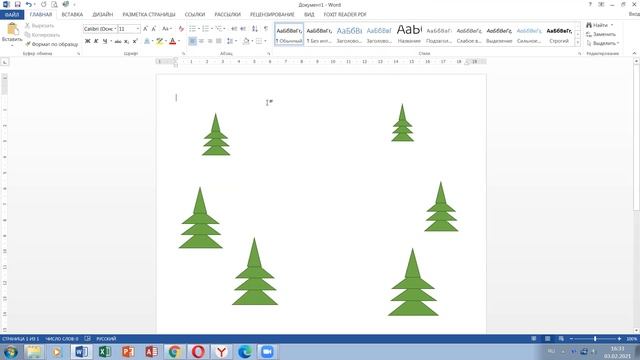Open Найти dropdown arrow
This screenshot has height=360, width=640.
coord(612,25)
